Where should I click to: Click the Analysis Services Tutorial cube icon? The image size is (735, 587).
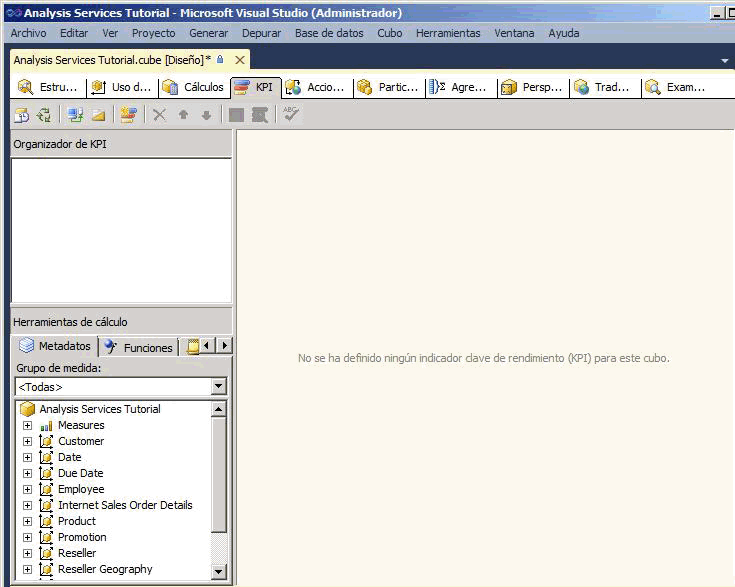tap(28, 409)
